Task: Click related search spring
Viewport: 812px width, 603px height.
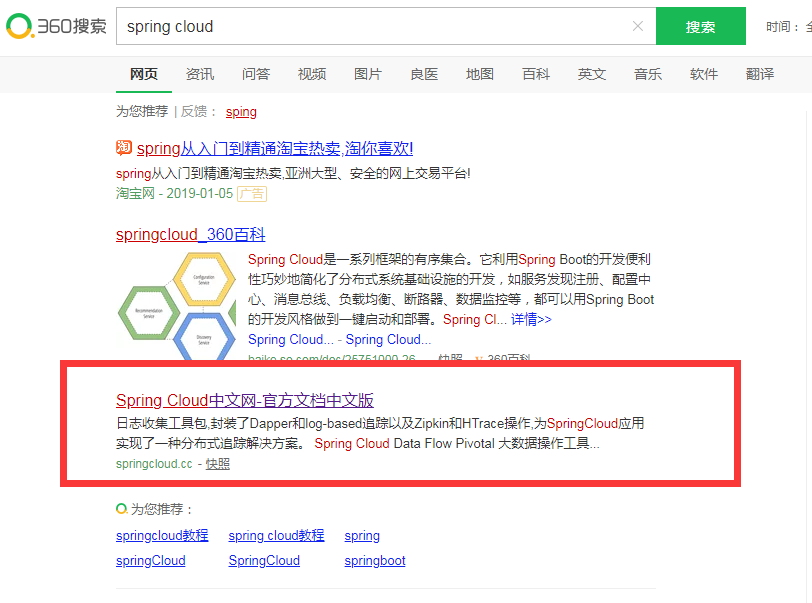Action: coord(362,536)
